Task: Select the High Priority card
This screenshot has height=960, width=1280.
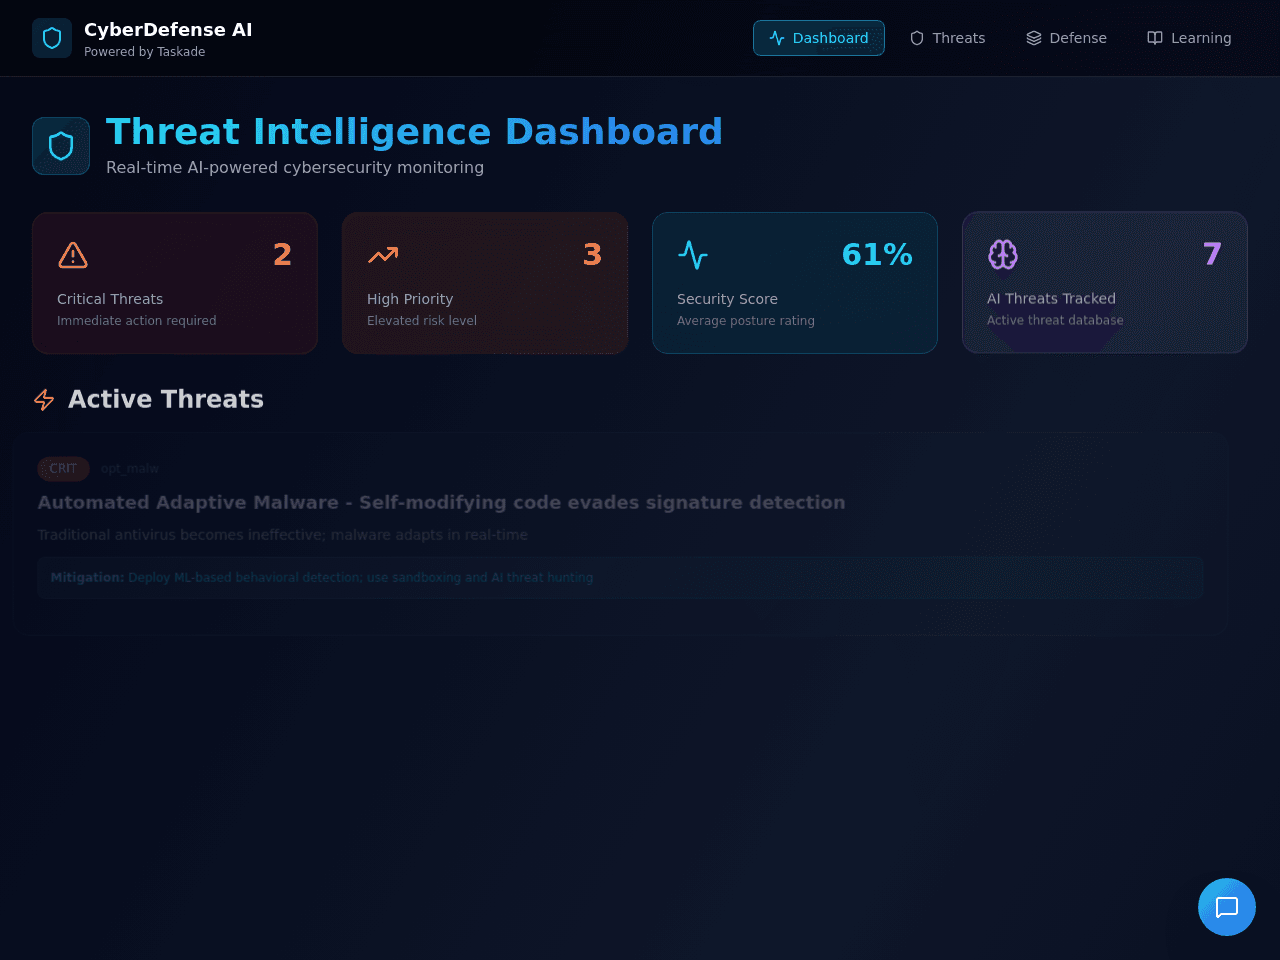Action: coord(485,283)
